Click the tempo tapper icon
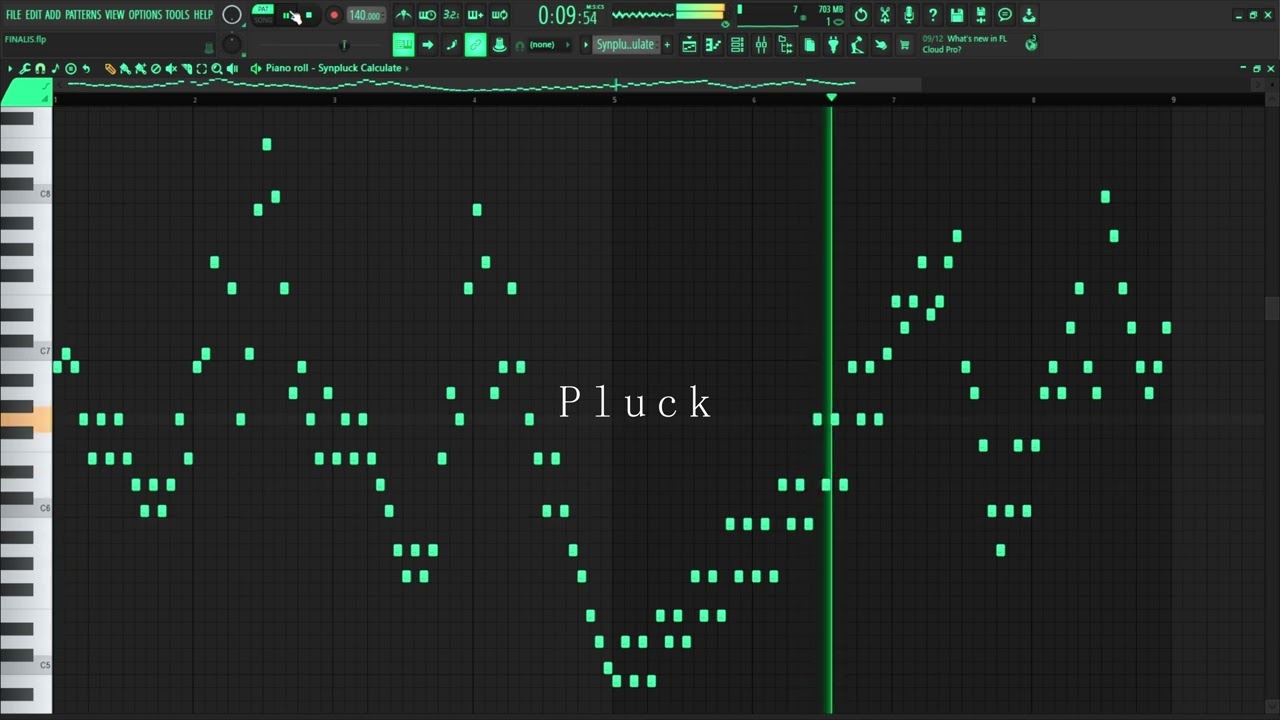Viewport: 1280px width, 720px height. tap(857, 45)
